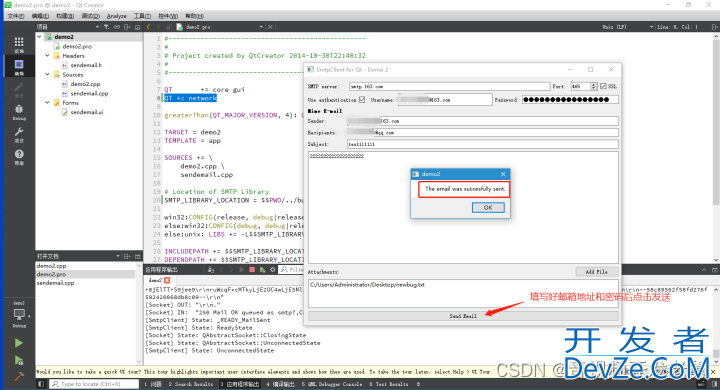Toggle Use authentication checkbox
This screenshot has height=390, width=720.
tap(362, 100)
